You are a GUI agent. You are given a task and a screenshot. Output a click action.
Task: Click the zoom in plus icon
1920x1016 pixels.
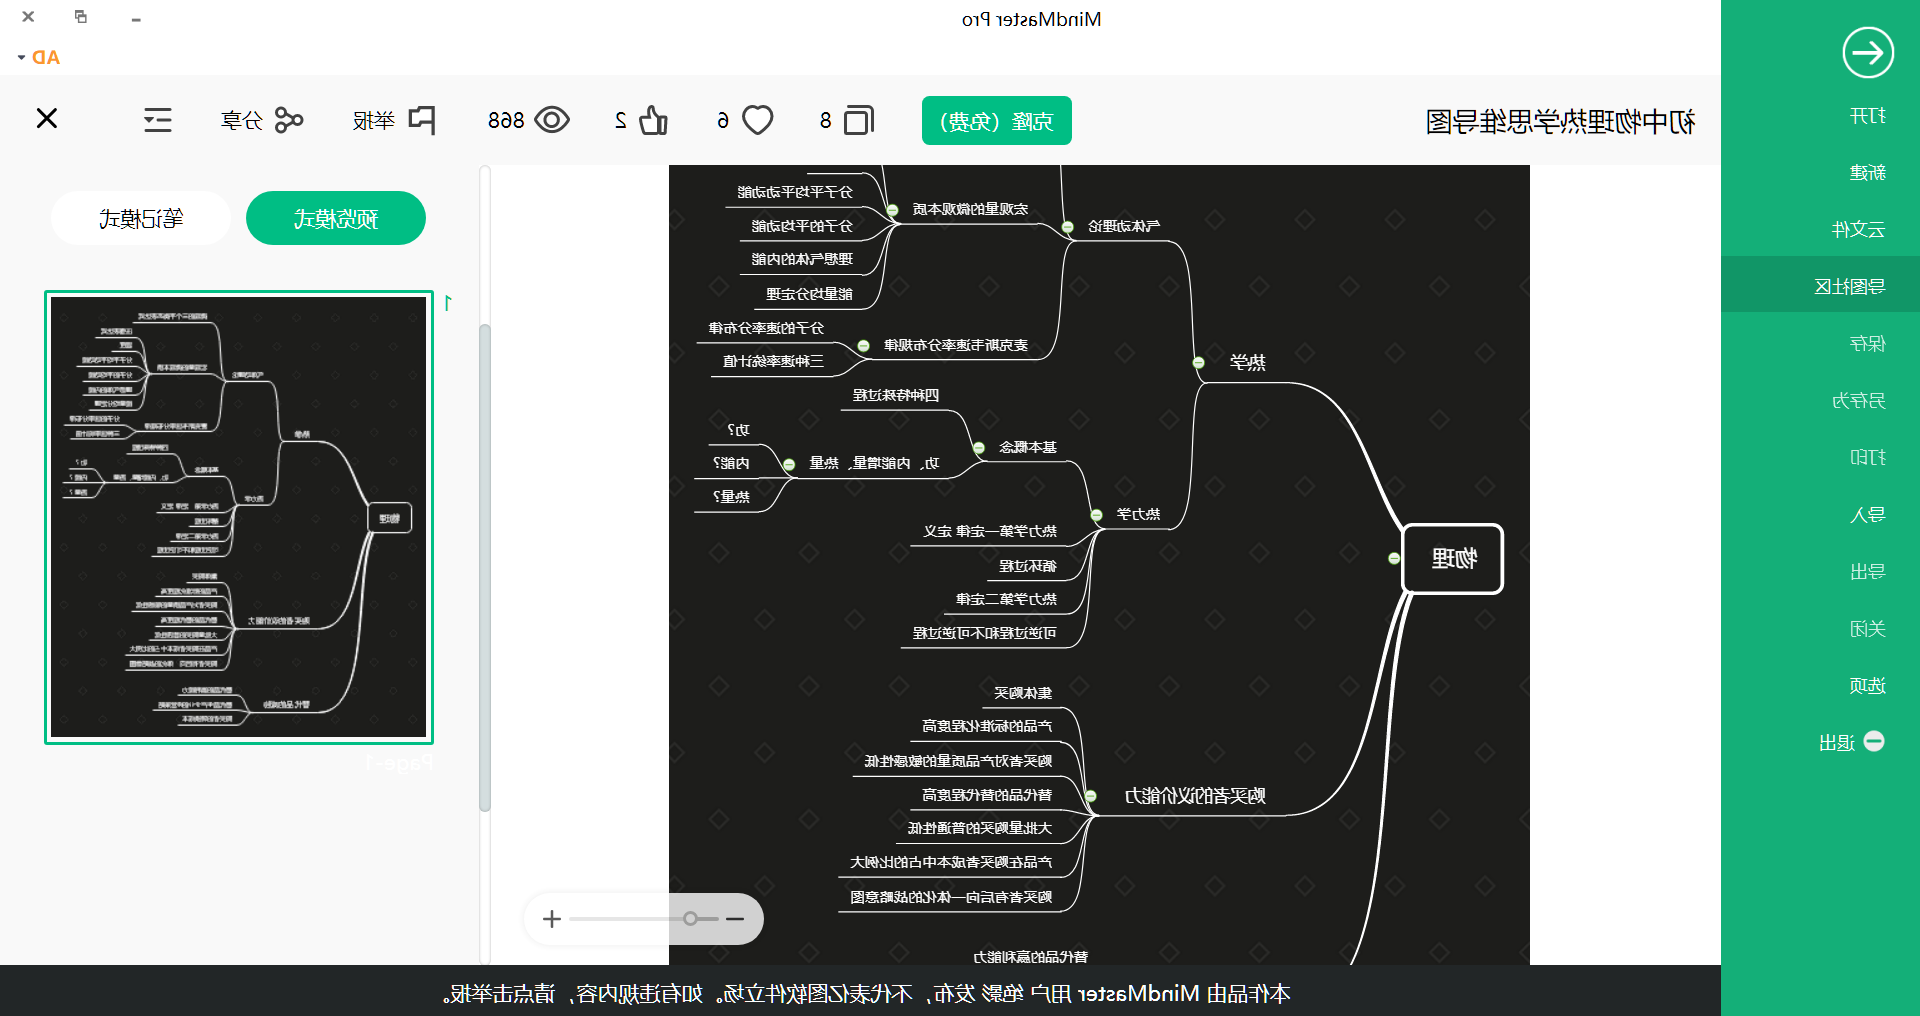pos(552,918)
